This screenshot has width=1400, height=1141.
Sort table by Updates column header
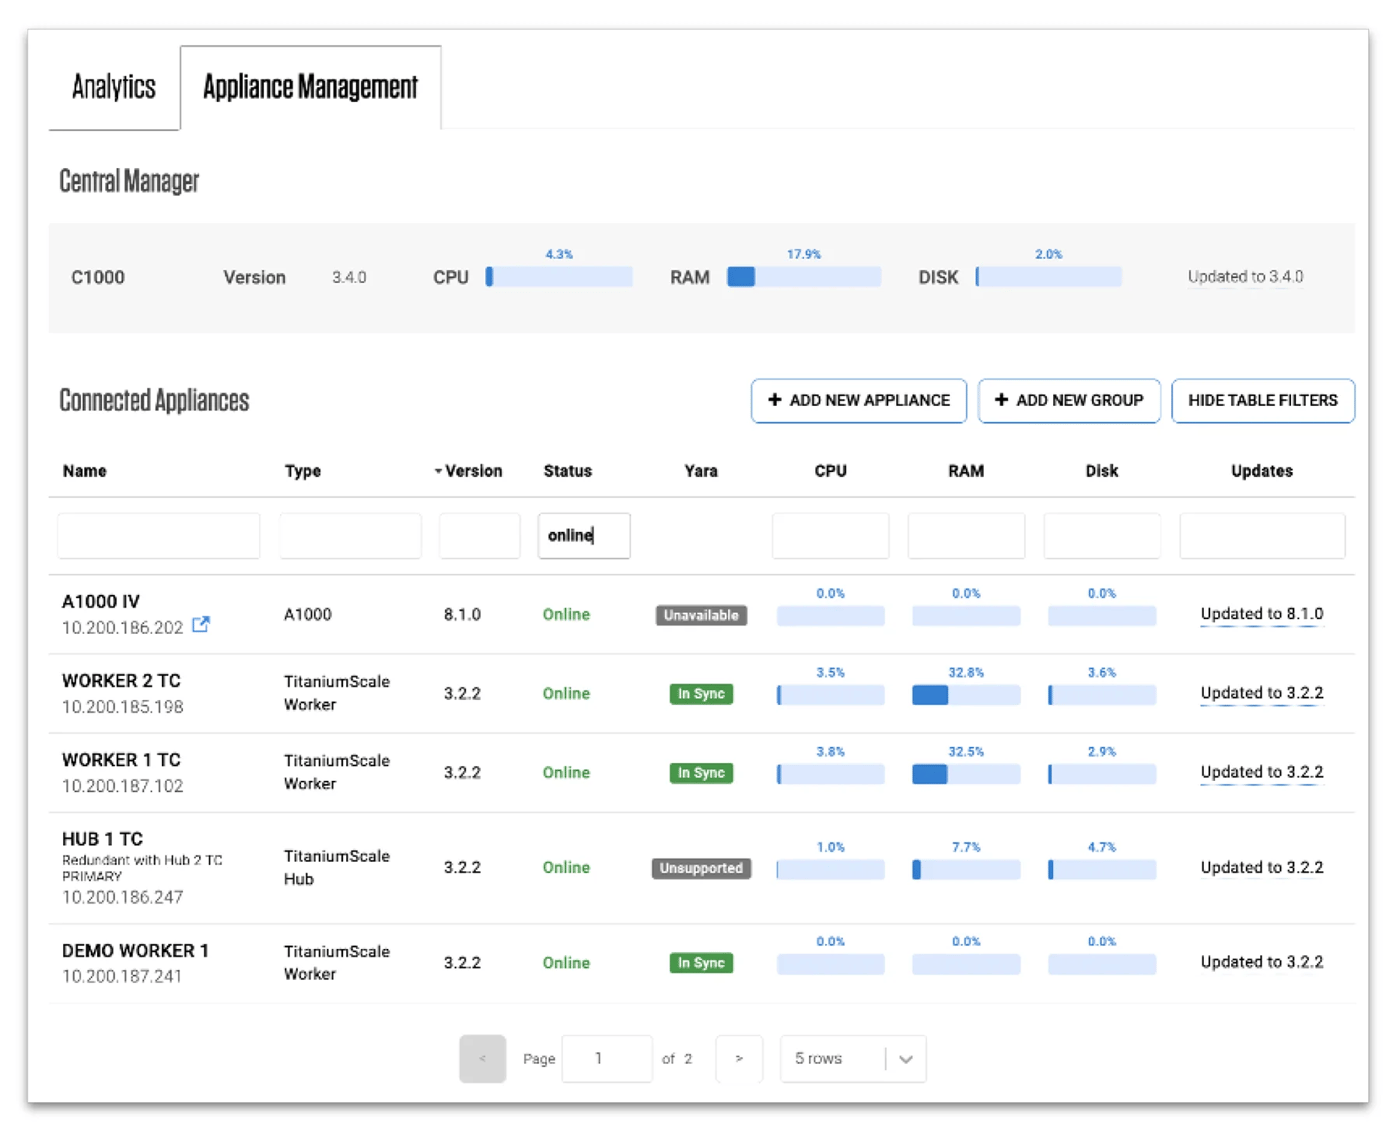[1262, 471]
